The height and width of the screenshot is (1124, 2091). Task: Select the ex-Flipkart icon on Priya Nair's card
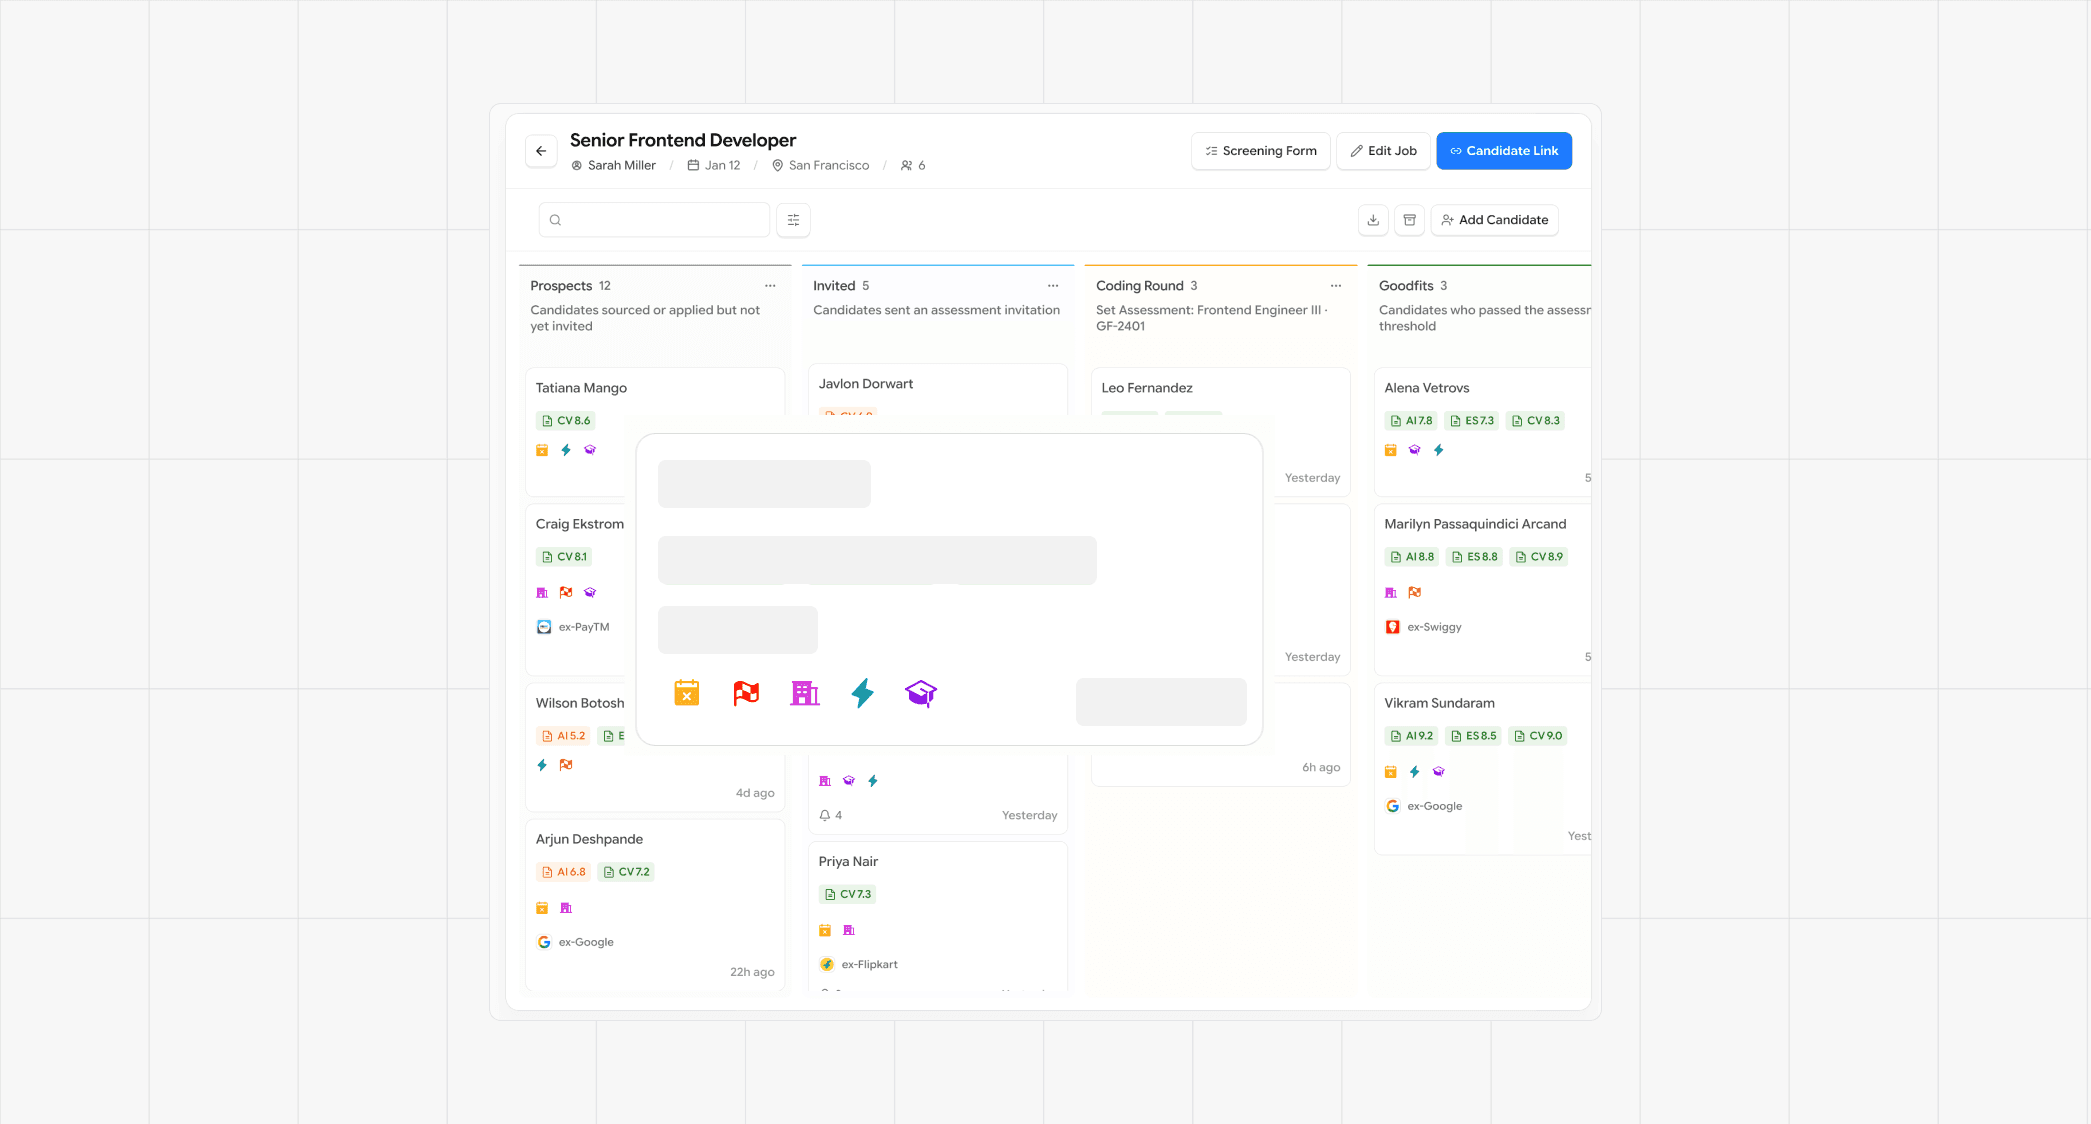(826, 964)
